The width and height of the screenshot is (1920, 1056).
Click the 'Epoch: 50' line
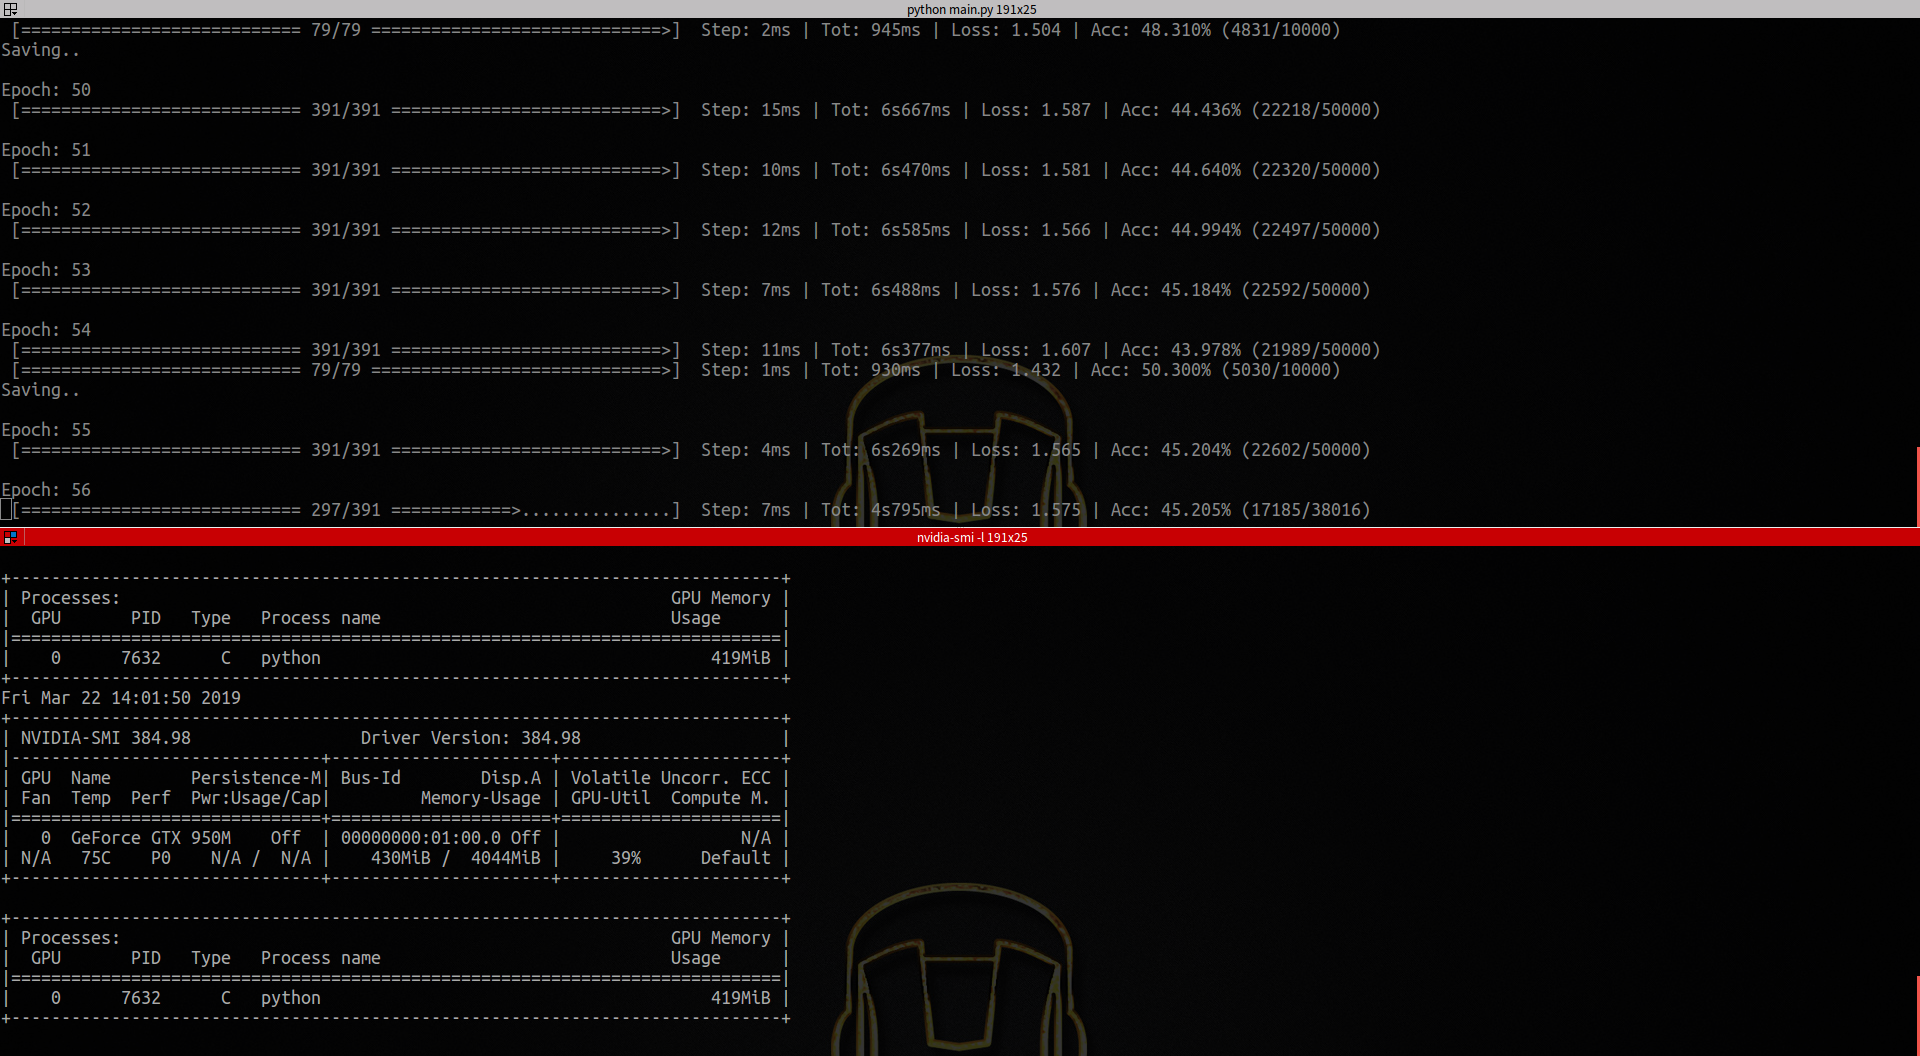coord(46,90)
